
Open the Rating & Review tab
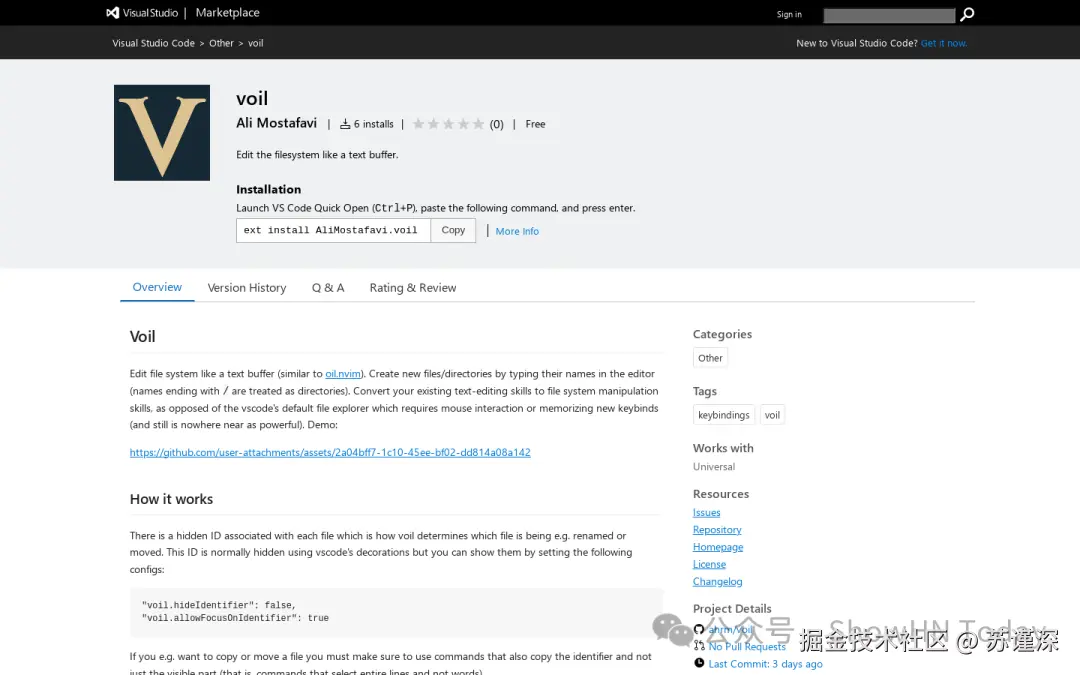click(x=413, y=288)
